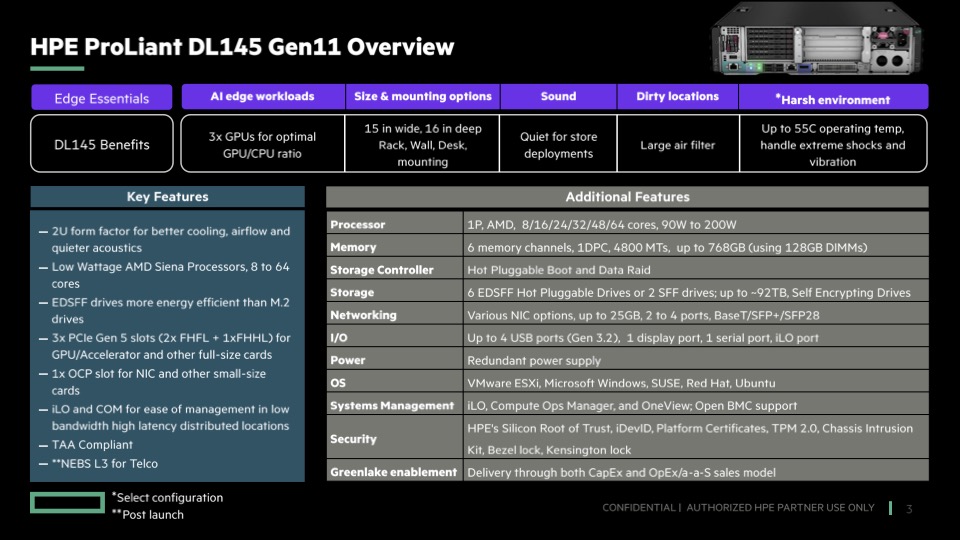Choose the Harsh environment header
The height and width of the screenshot is (540, 960).
pos(832,99)
